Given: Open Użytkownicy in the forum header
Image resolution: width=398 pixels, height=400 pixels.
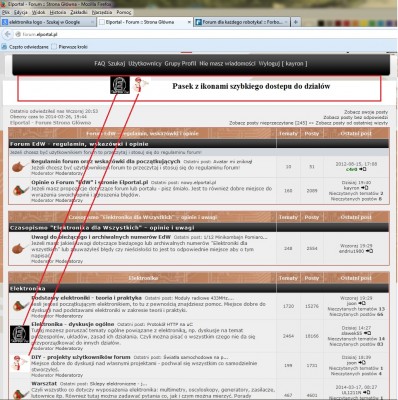Looking at the screenshot, I should (145, 63).
